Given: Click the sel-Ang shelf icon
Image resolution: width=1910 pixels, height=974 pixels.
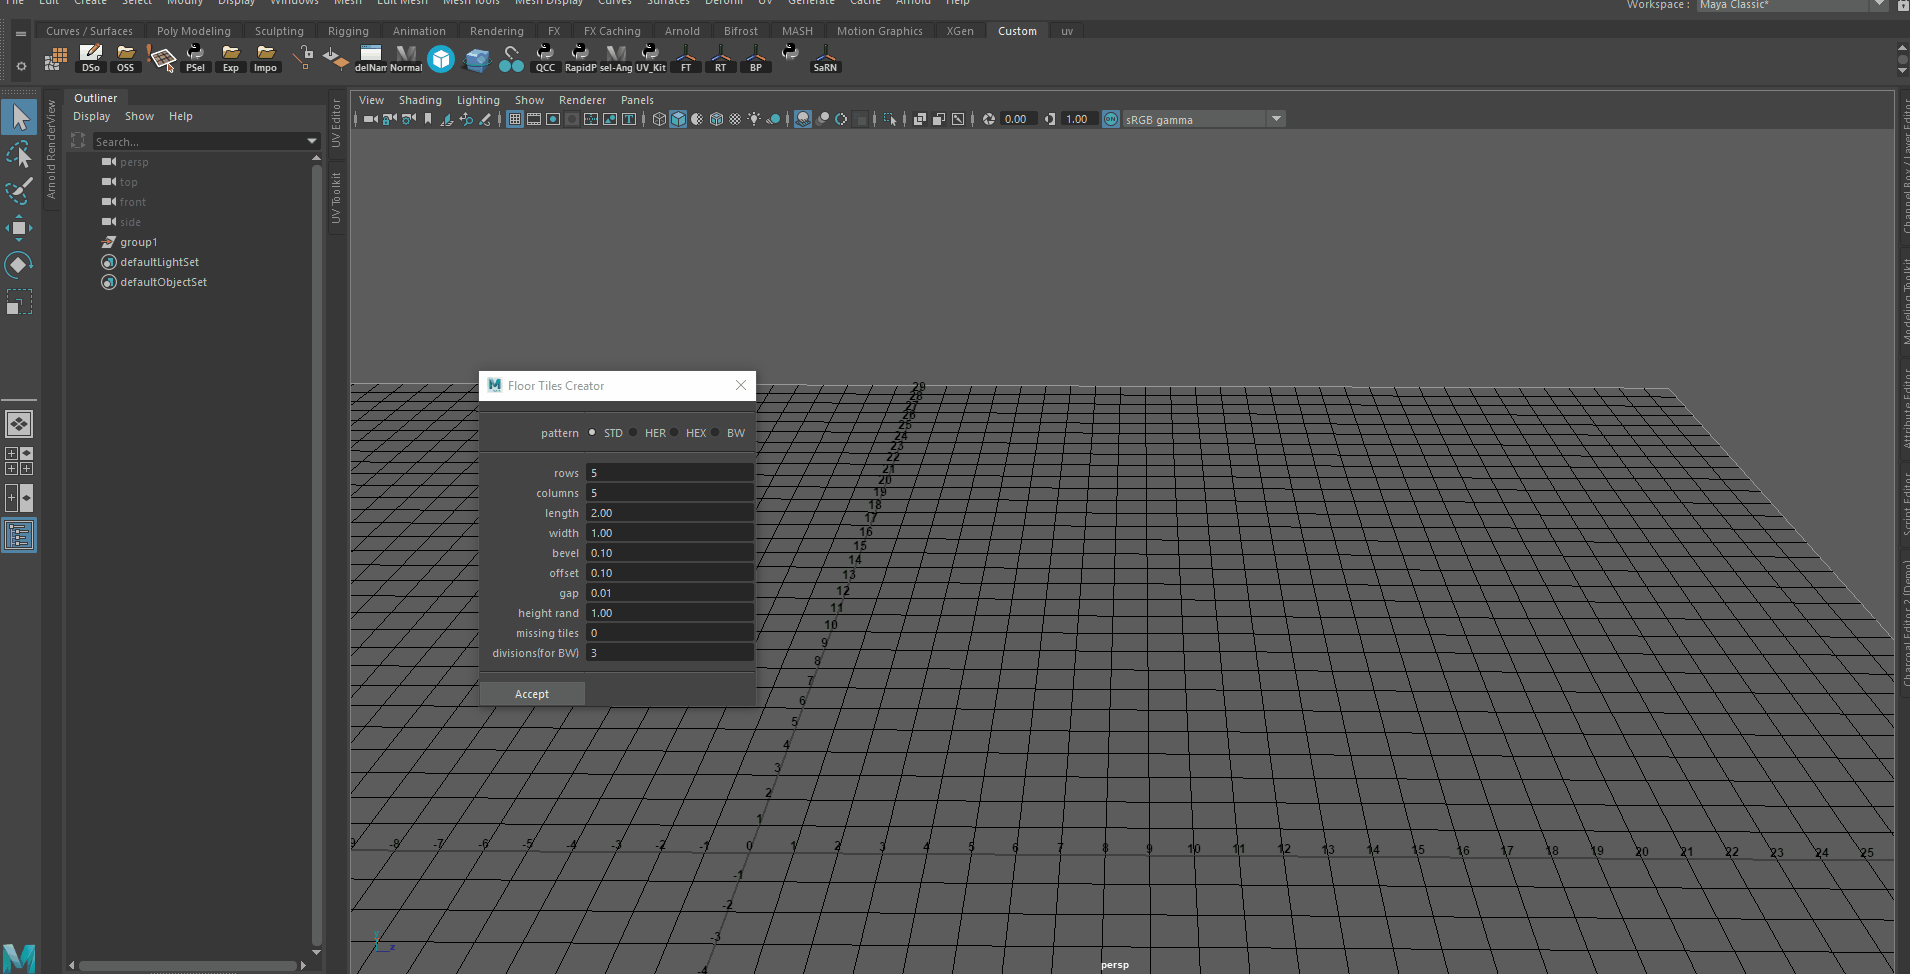Looking at the screenshot, I should (x=616, y=59).
